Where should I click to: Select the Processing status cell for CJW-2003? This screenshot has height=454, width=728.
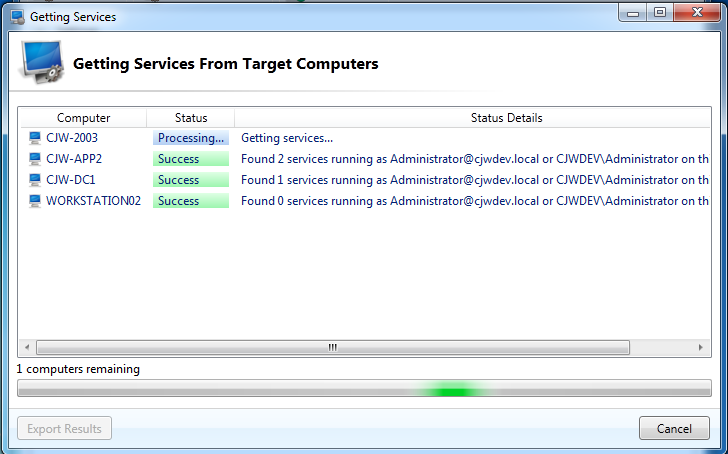[190, 138]
